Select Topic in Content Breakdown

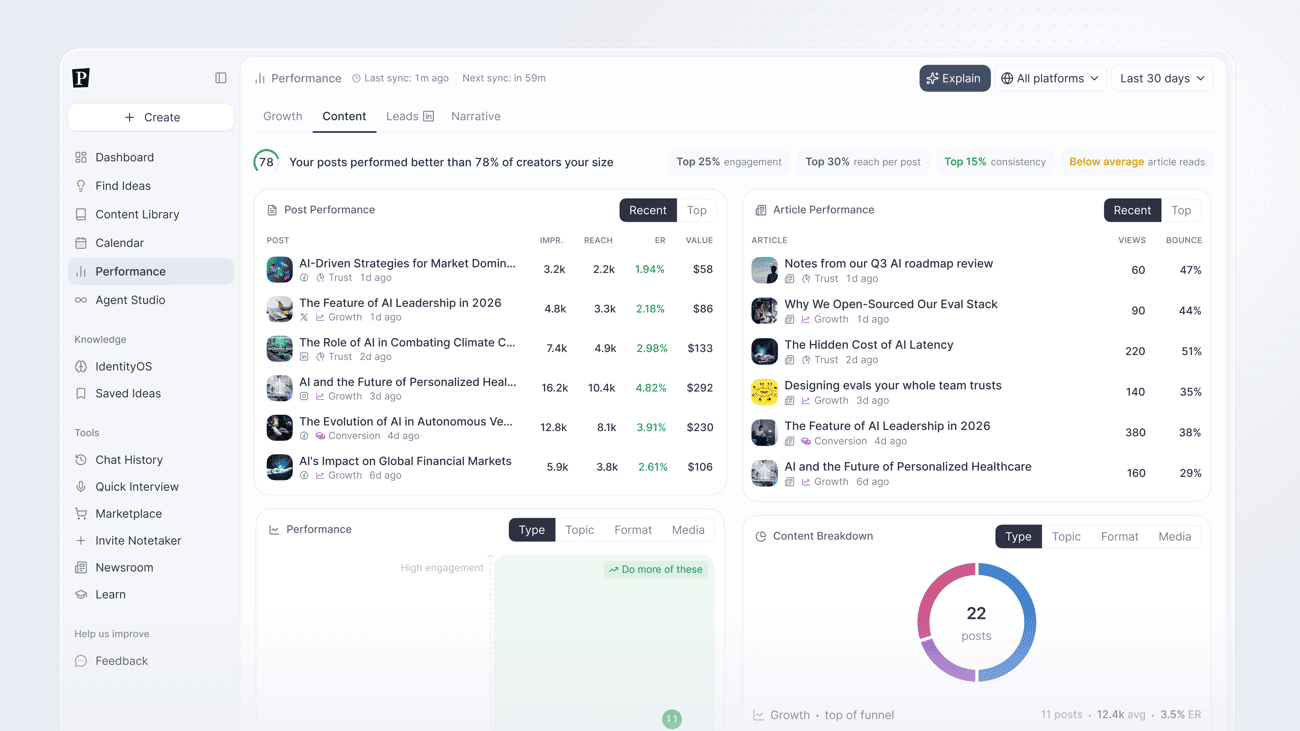tap(1066, 537)
